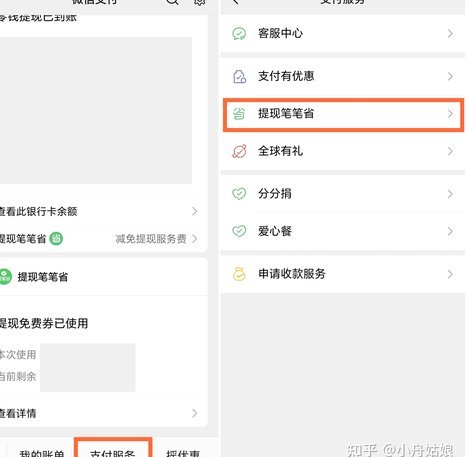Tap the 申请收款服务 money bag icon
This screenshot has height=457, width=466.
click(x=239, y=274)
